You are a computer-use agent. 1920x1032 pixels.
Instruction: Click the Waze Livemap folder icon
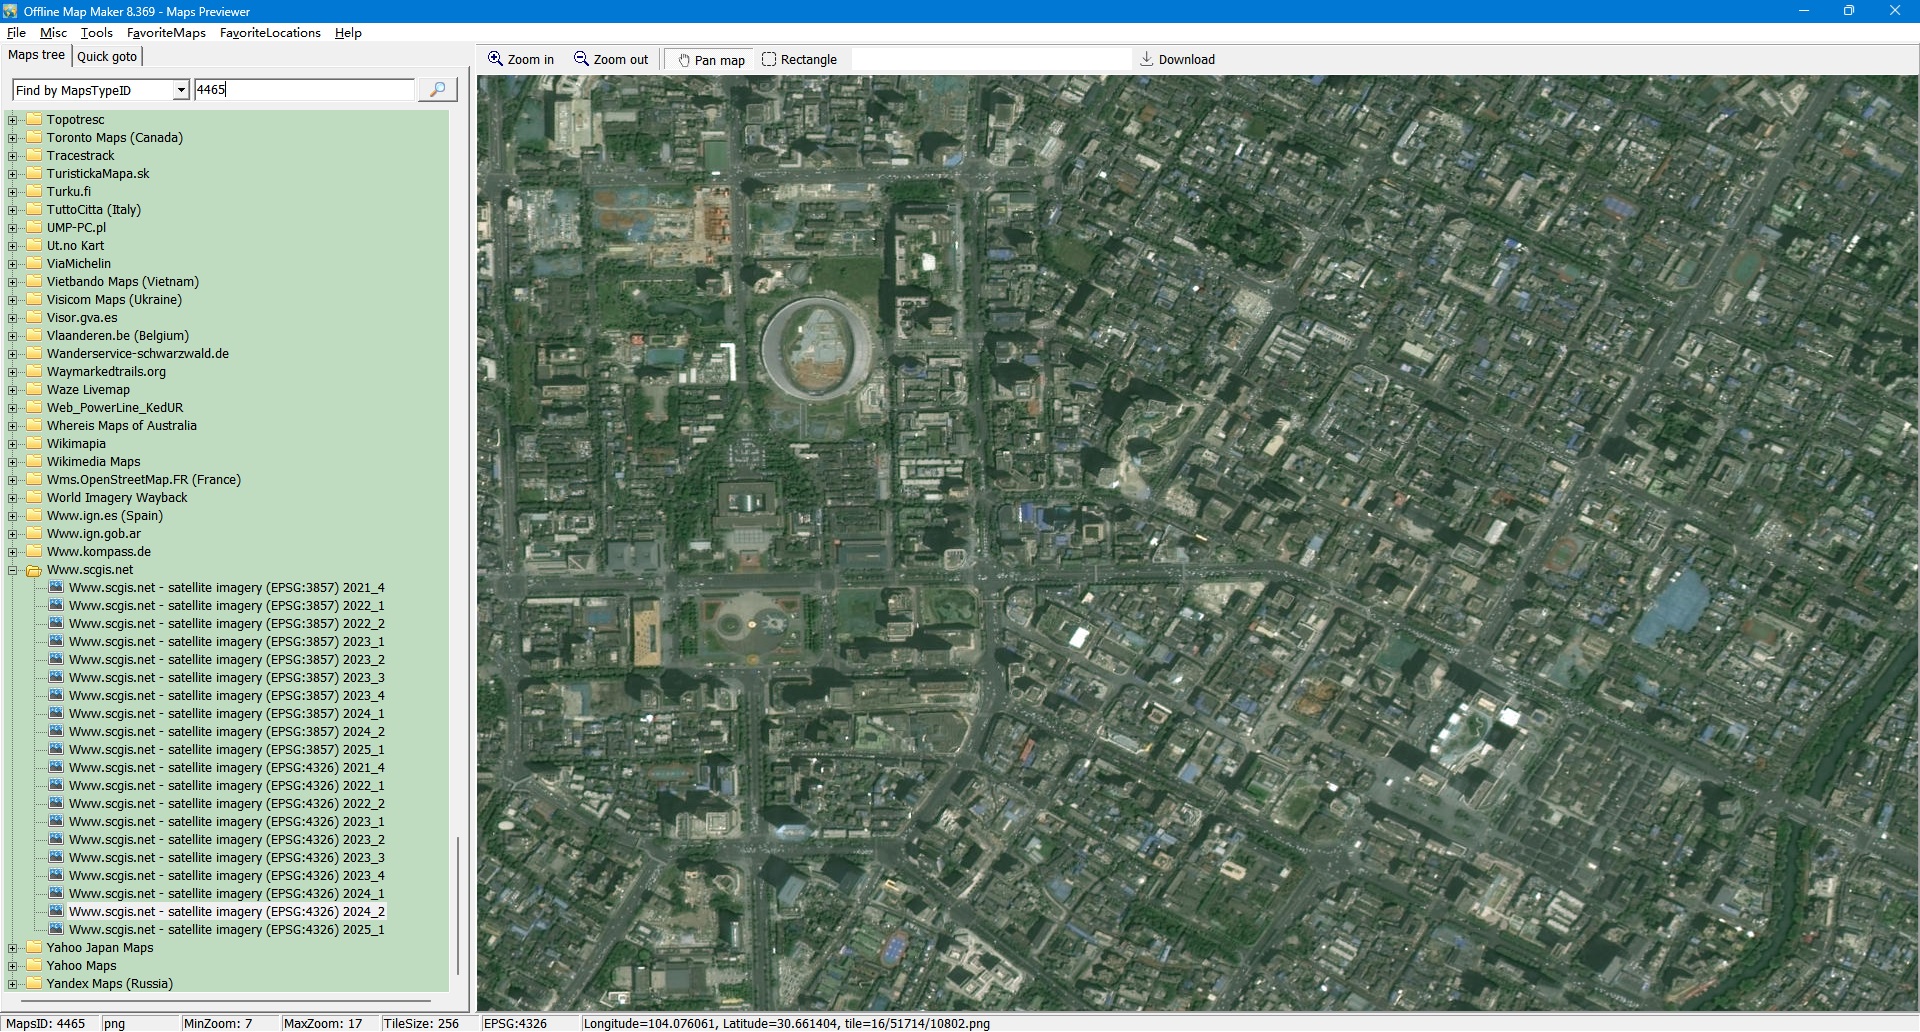[x=34, y=390]
